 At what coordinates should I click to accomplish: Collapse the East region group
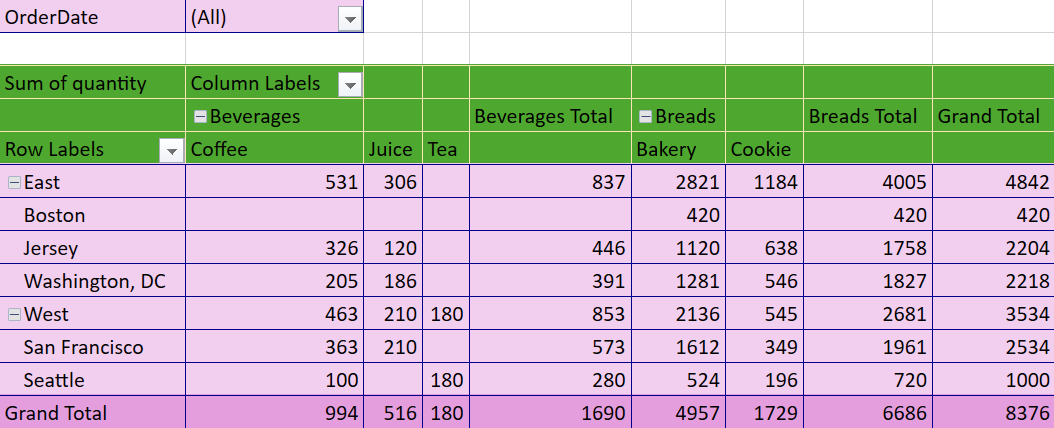point(14,182)
